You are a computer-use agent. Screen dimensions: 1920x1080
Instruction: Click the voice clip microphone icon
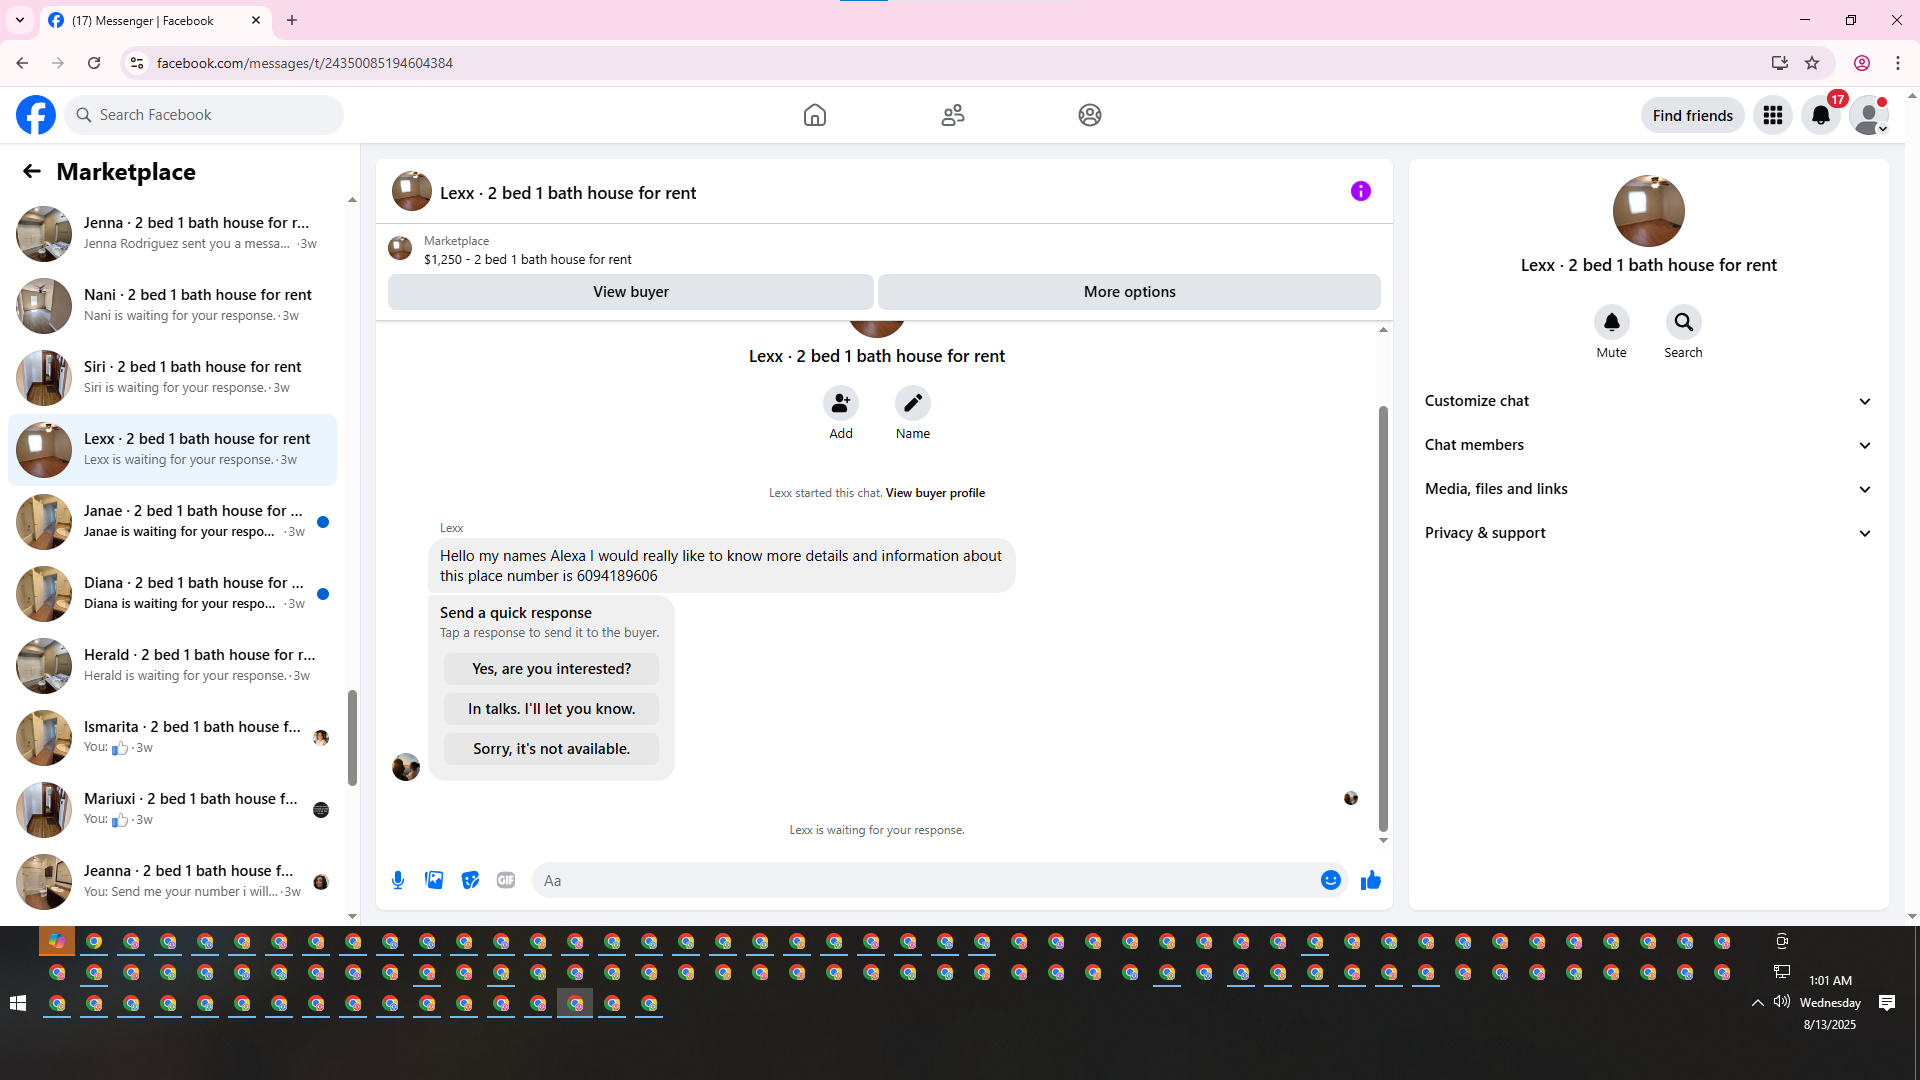(398, 880)
